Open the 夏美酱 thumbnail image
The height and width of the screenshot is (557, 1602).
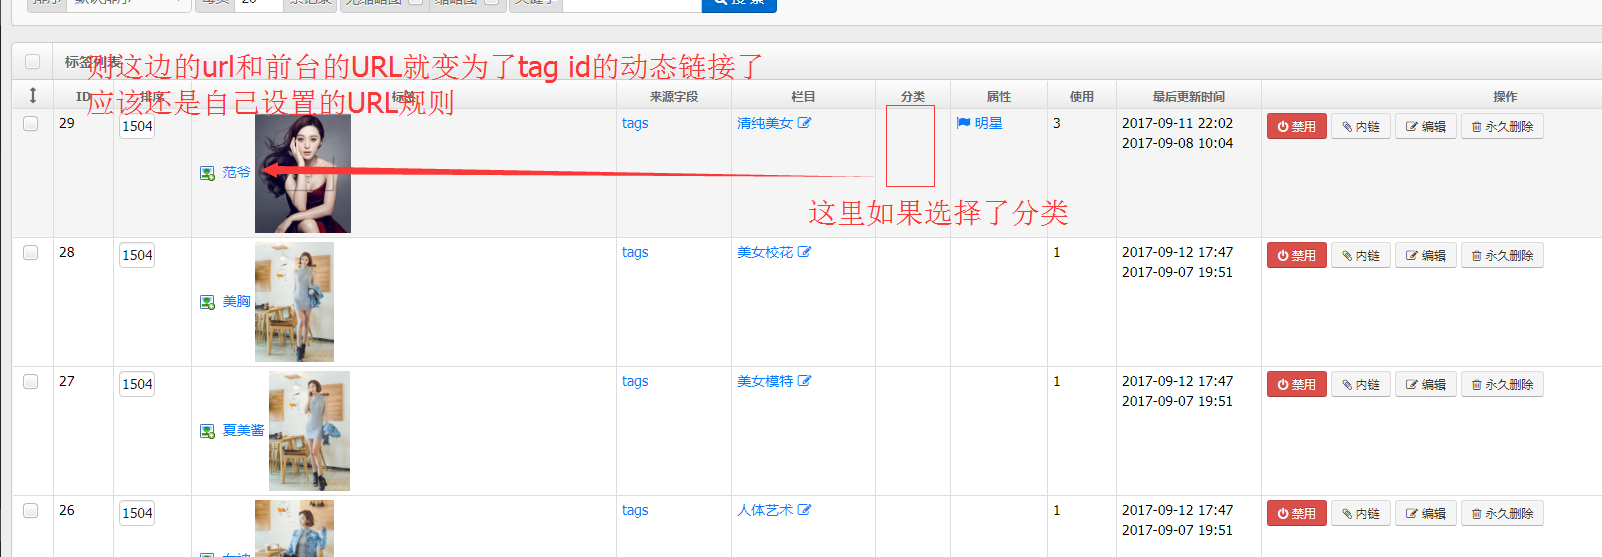pyautogui.click(x=309, y=431)
